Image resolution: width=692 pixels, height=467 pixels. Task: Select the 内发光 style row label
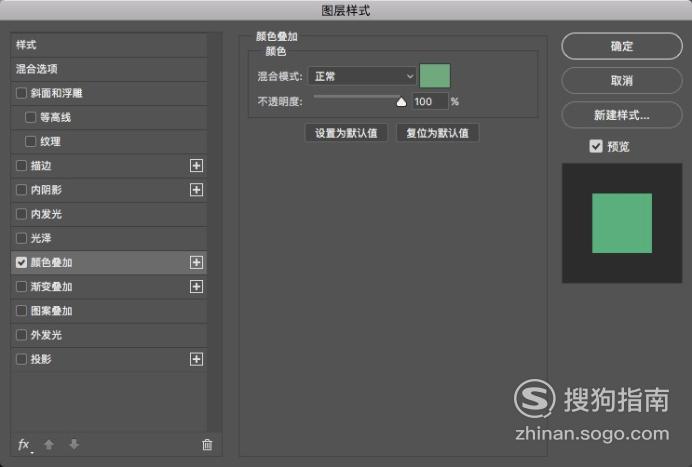tap(46, 214)
